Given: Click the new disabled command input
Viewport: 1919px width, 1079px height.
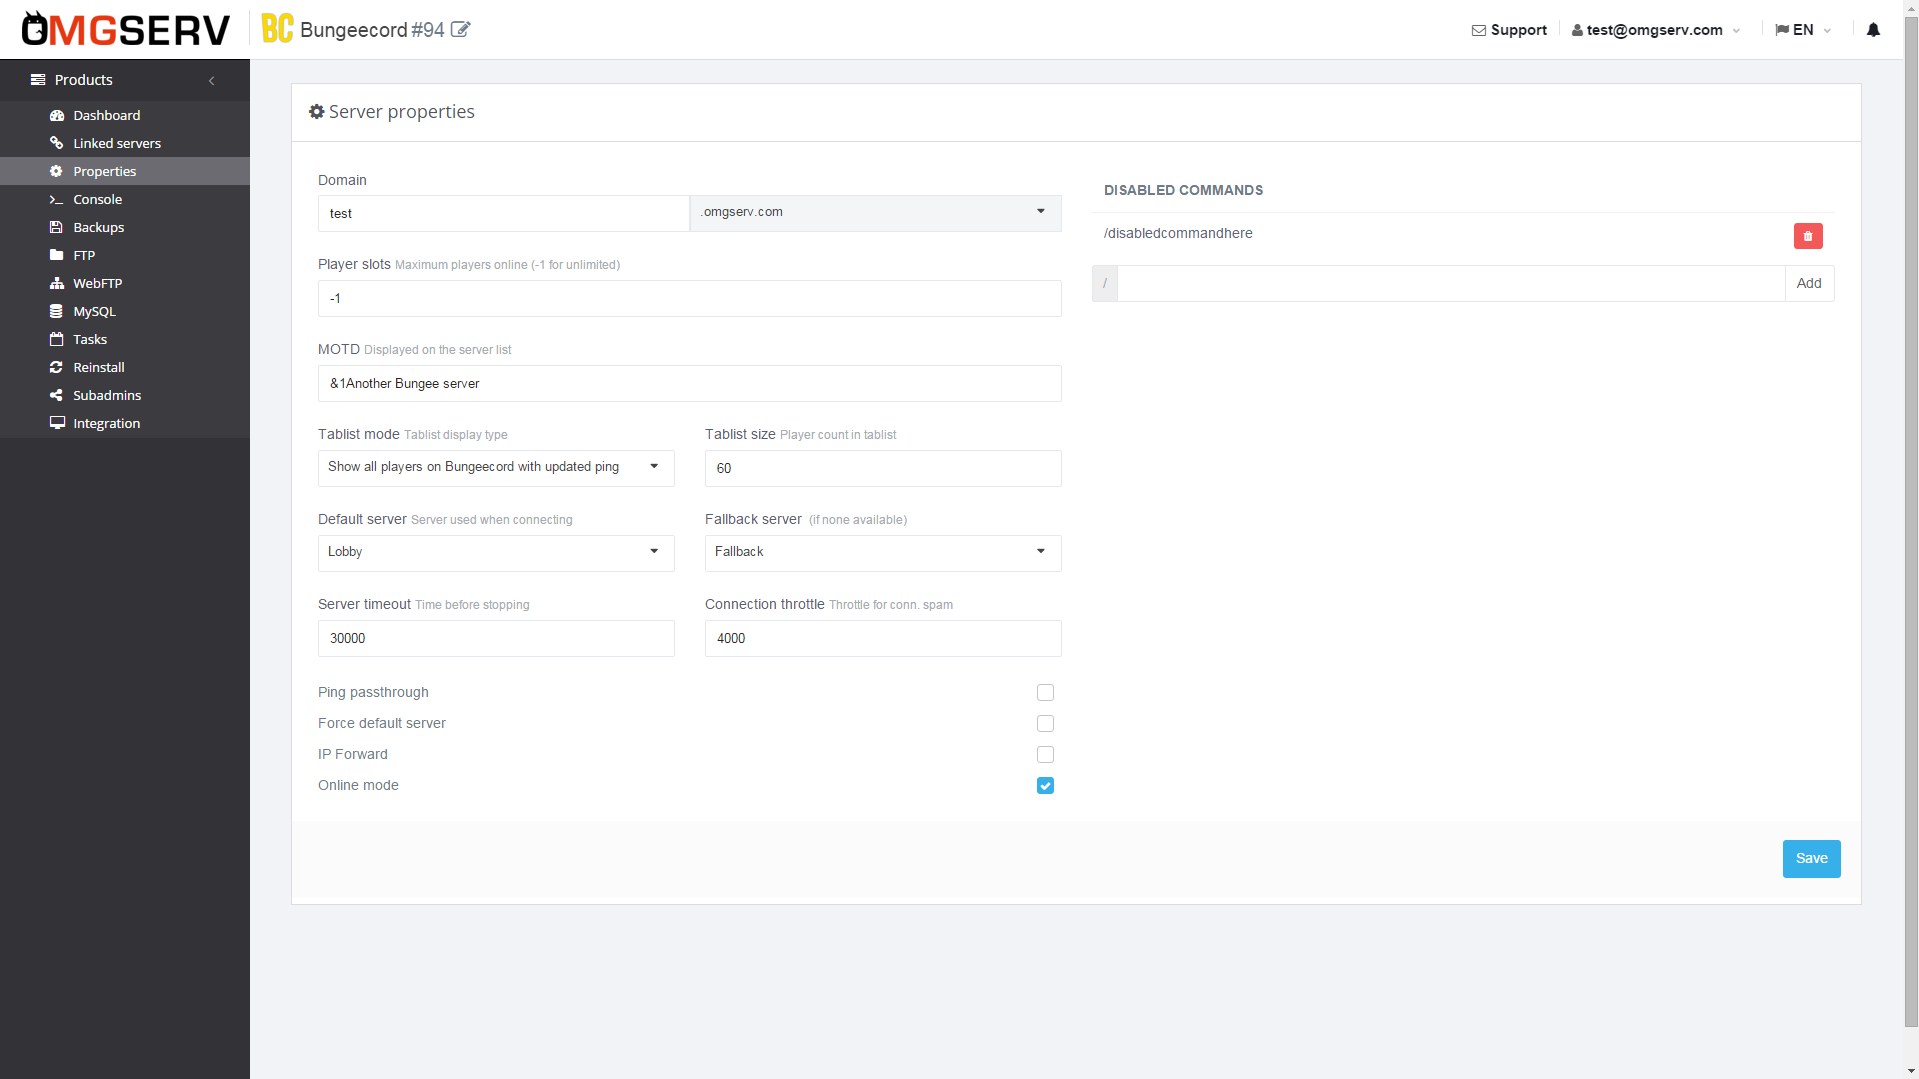Looking at the screenshot, I should pyautogui.click(x=1451, y=284).
